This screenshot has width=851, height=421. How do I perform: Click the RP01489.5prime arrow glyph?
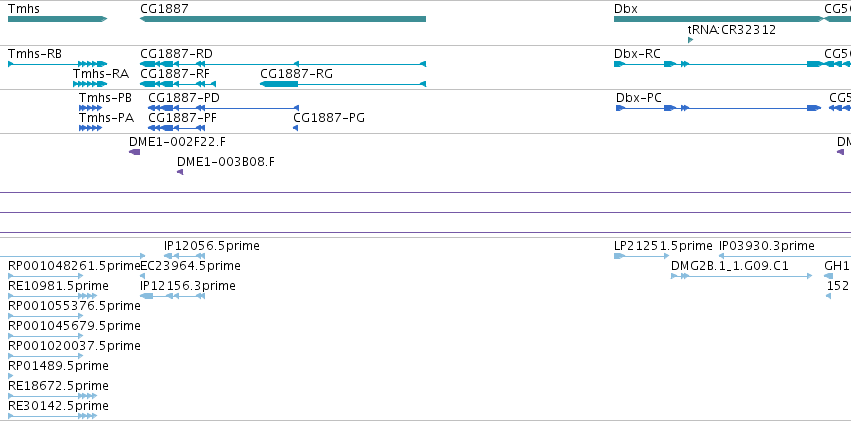coord(11,376)
